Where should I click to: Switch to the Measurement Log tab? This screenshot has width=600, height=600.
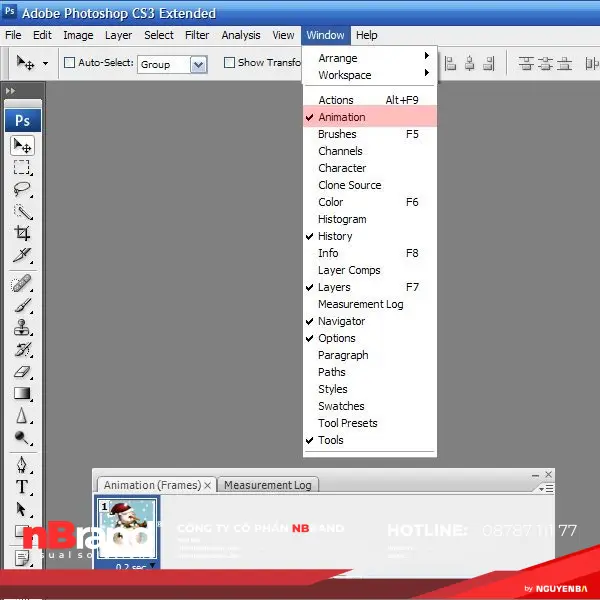point(267,485)
